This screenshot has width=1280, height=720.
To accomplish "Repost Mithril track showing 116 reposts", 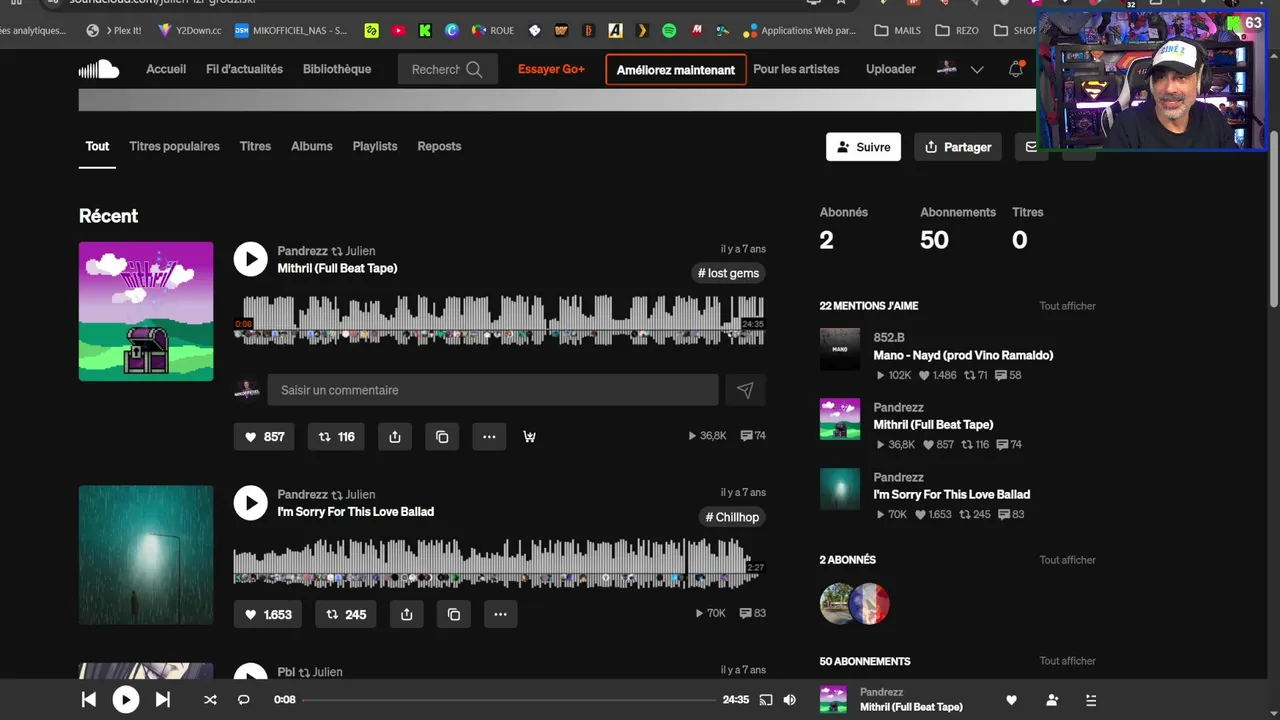I will tap(336, 436).
